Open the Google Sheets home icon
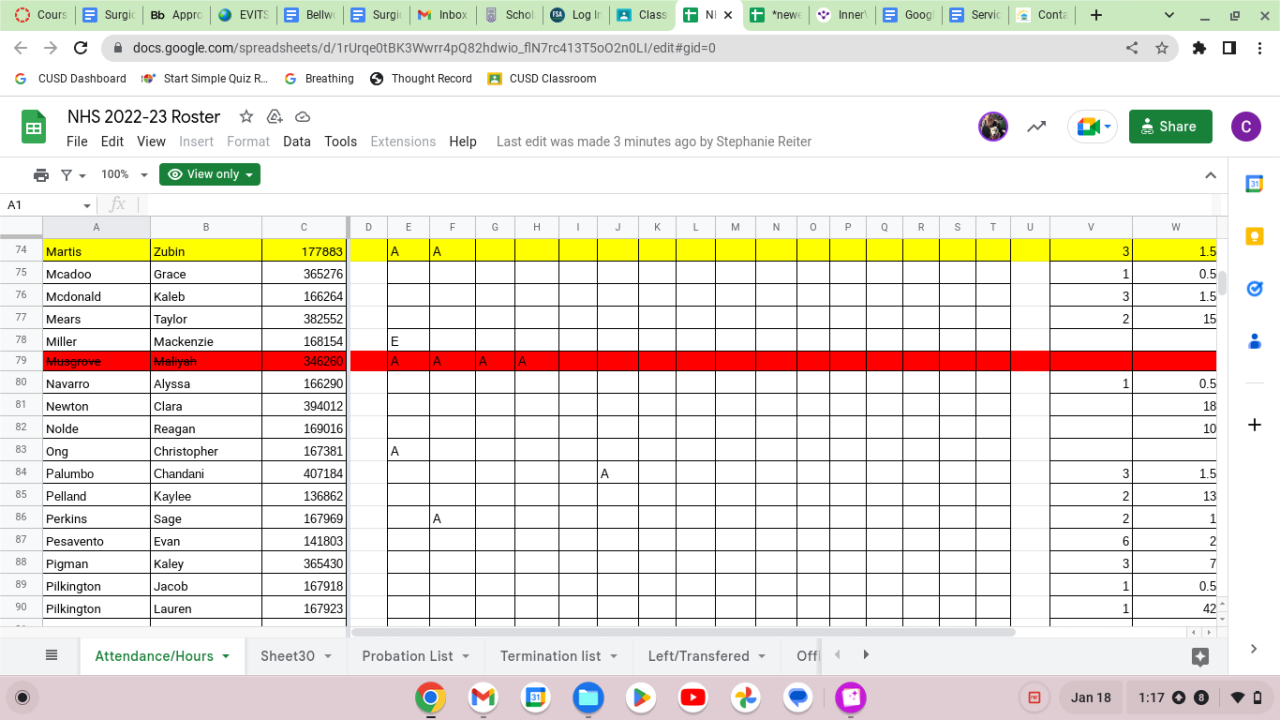The width and height of the screenshot is (1280, 720). (34, 127)
